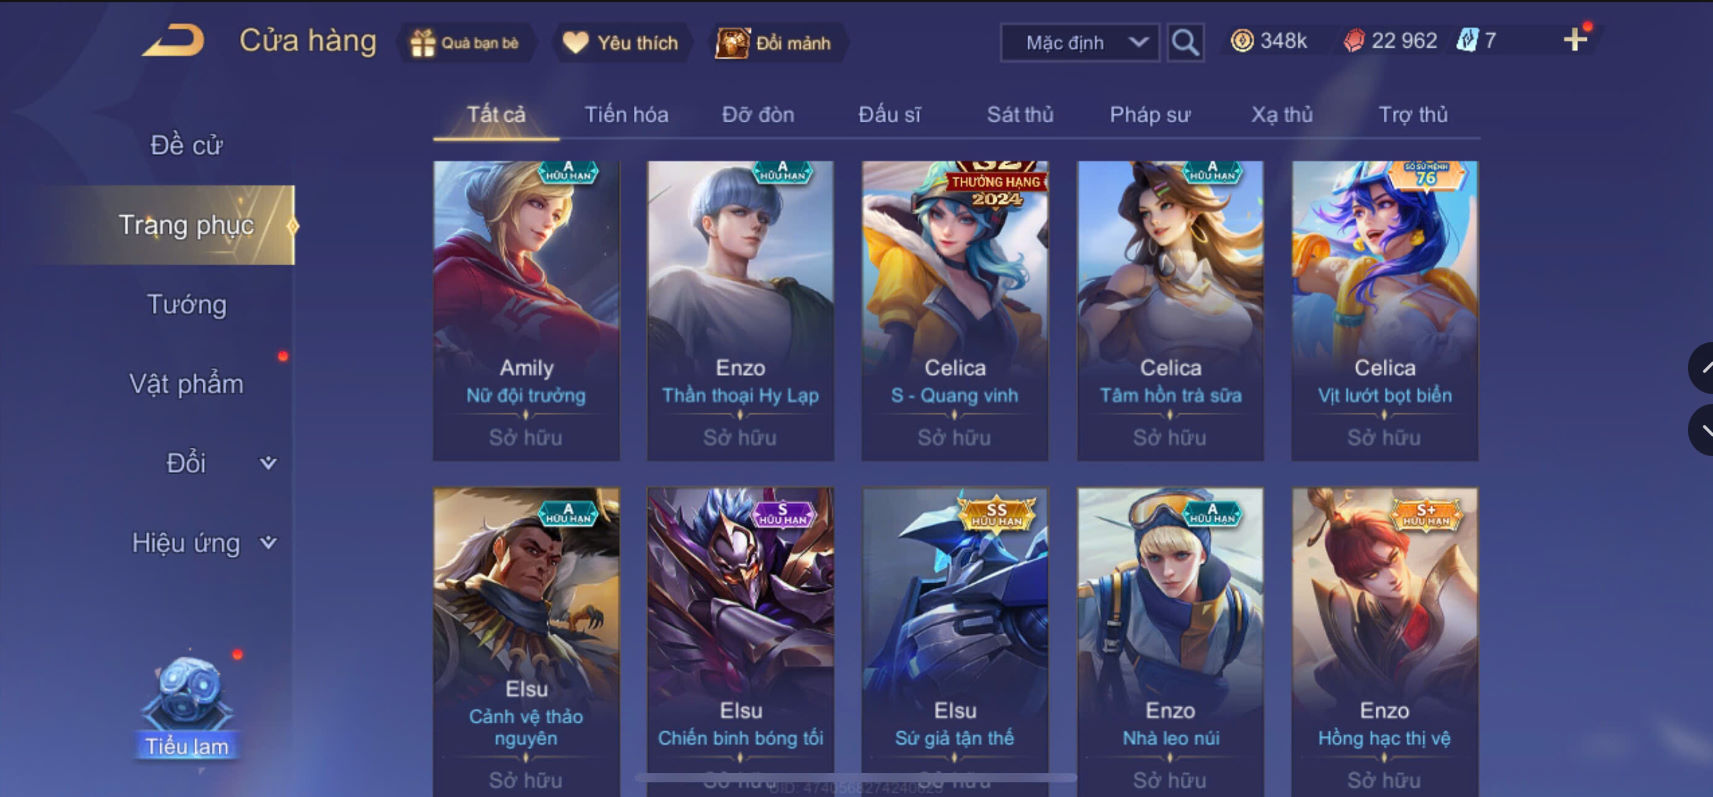Select Tướng in the sidebar
Image resolution: width=1713 pixels, height=797 pixels.
tap(187, 304)
